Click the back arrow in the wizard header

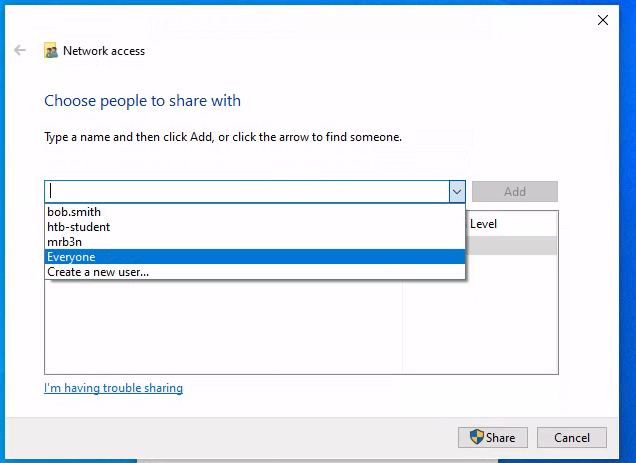point(20,51)
